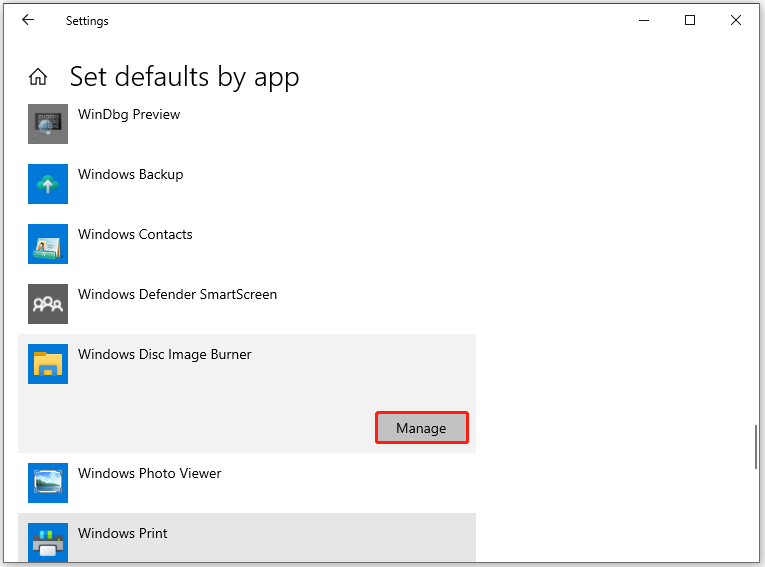Click the Manage button
This screenshot has width=765, height=567.
coord(422,428)
